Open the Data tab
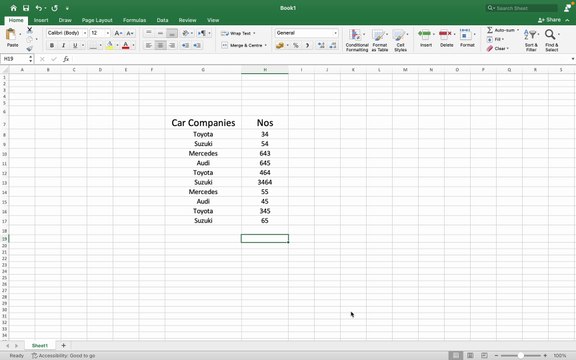The height and width of the screenshot is (360, 576). (x=162, y=20)
